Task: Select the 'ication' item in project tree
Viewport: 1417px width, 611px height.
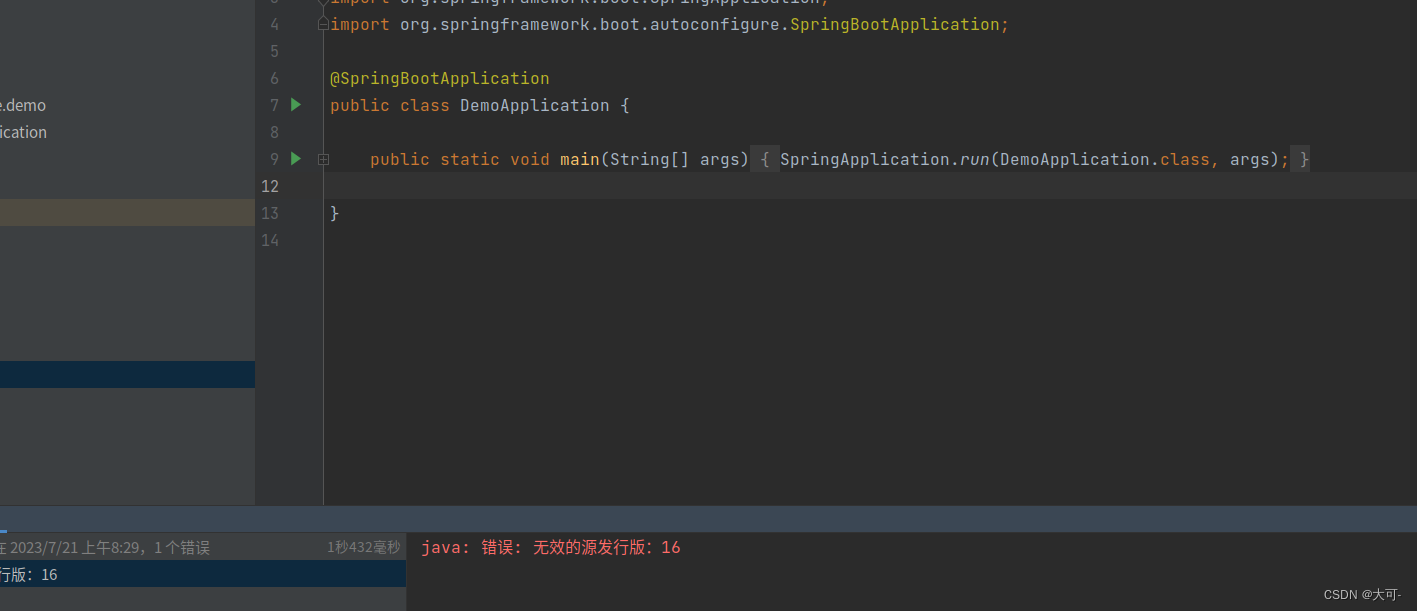Action: (23, 132)
